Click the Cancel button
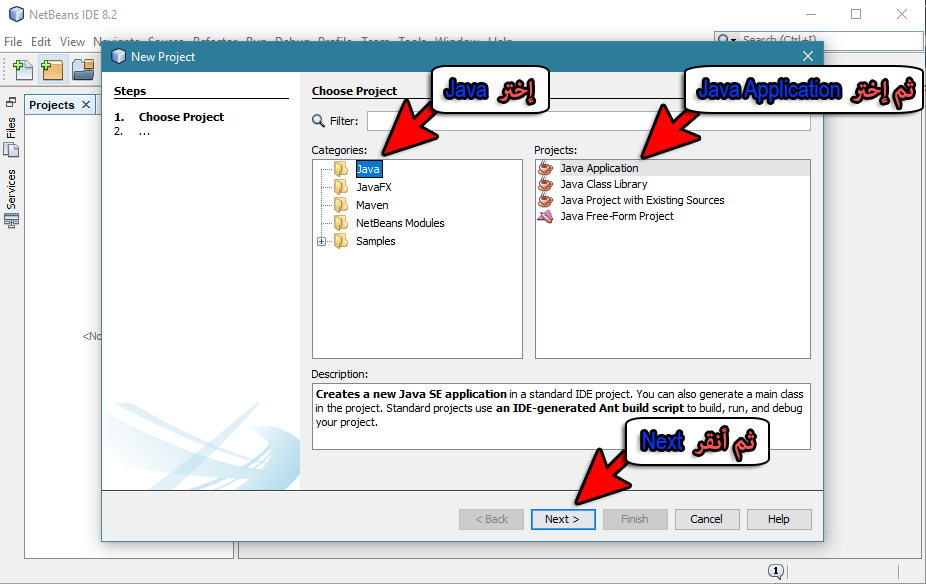The height and width of the screenshot is (584, 926). [x=707, y=519]
